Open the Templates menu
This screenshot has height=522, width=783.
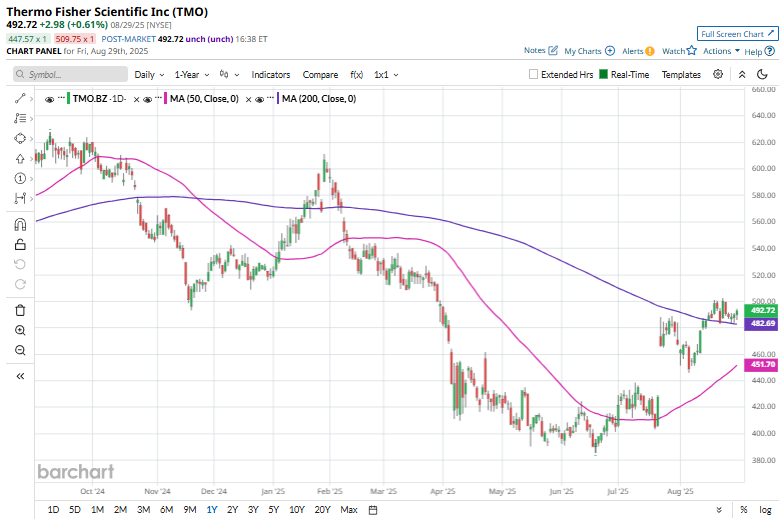681,74
